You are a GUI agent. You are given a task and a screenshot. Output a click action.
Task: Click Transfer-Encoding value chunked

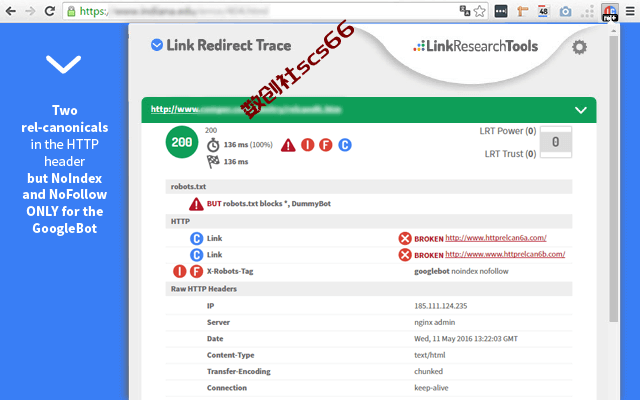(428, 371)
